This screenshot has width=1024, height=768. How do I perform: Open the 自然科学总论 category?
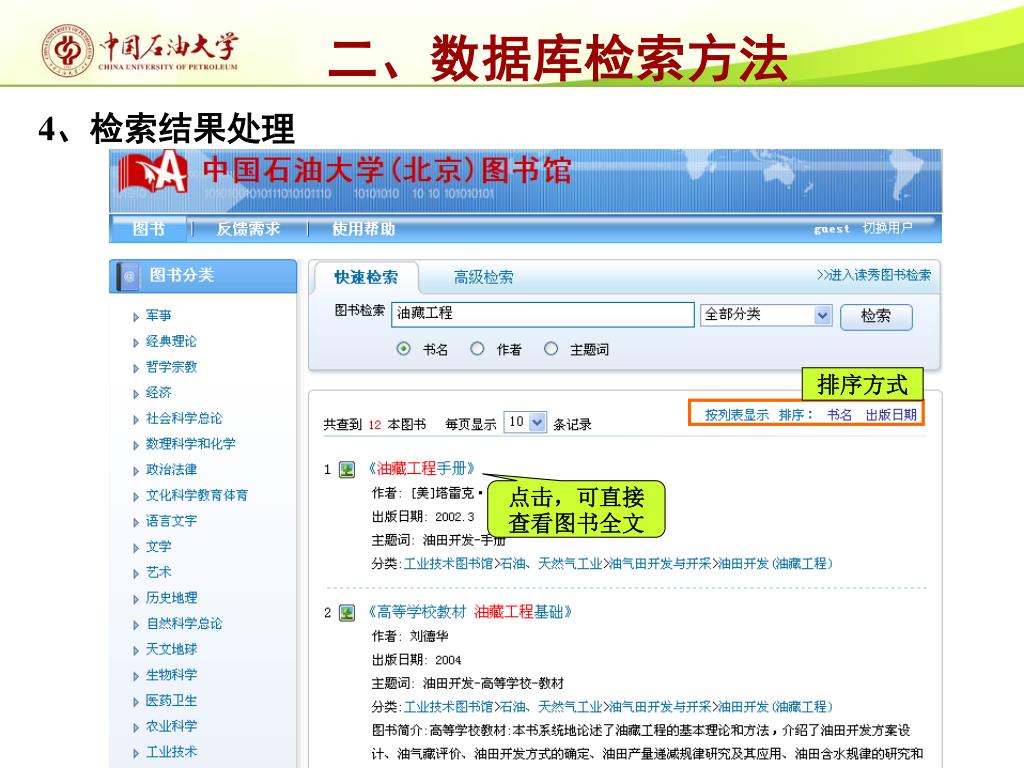coord(184,624)
